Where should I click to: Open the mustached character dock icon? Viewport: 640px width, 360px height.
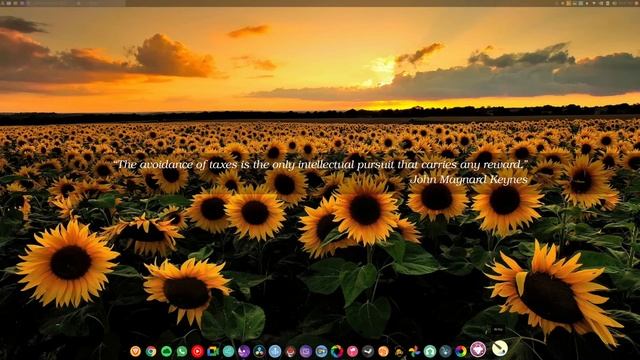[x=399, y=351]
